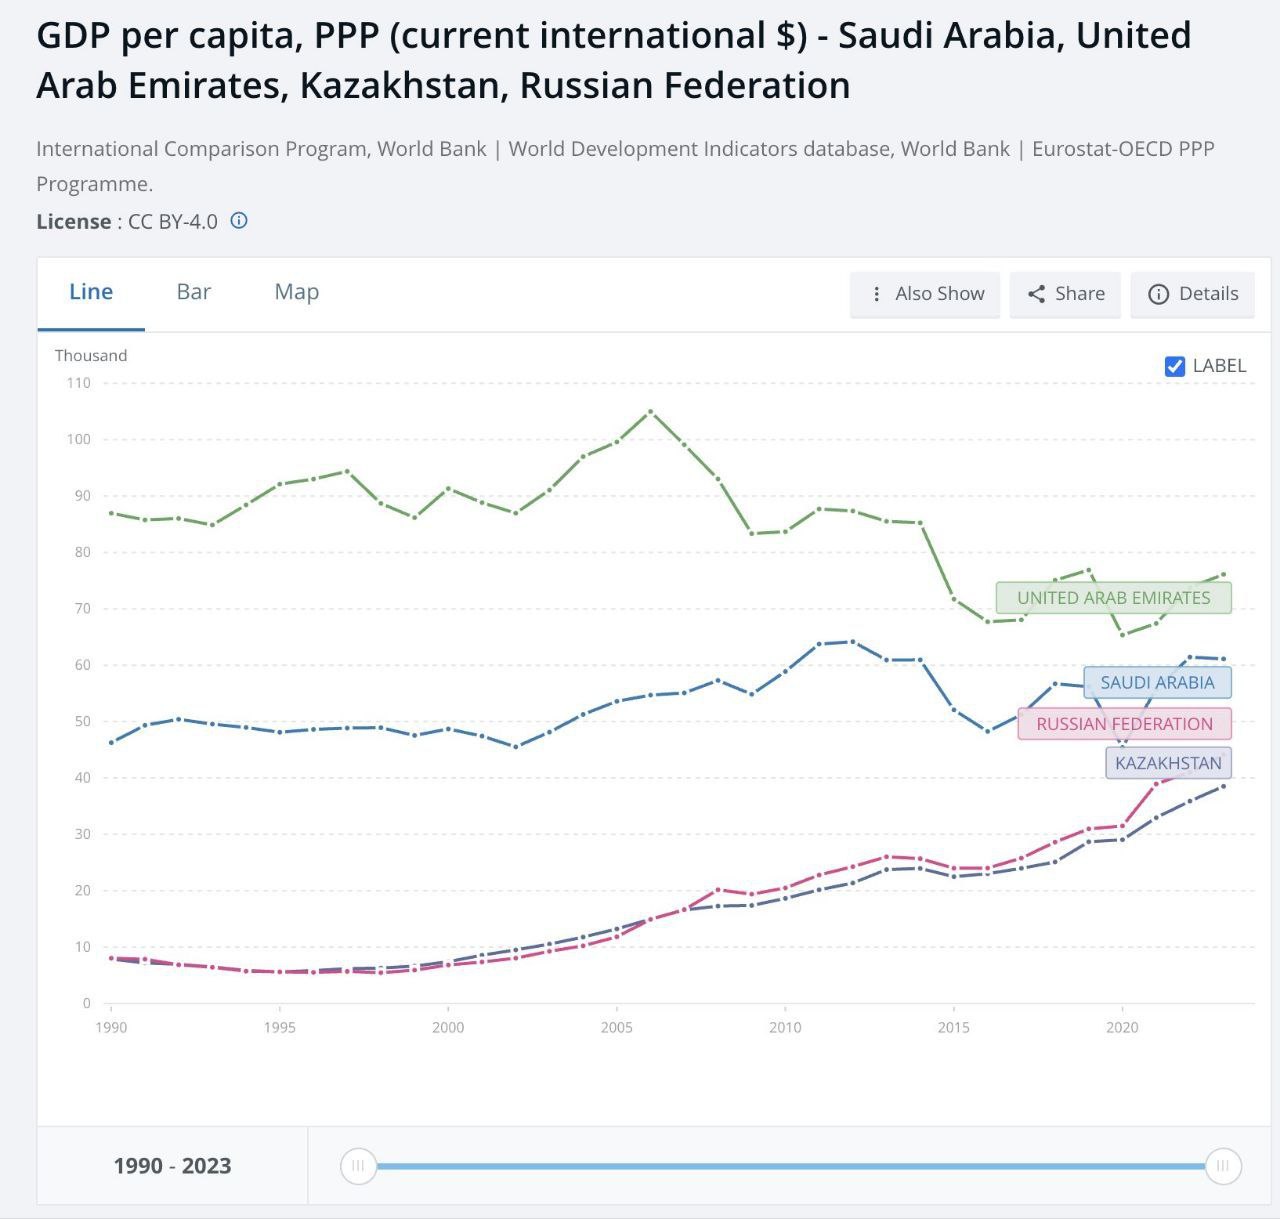Uncheck the LABEL checkbox
Viewport: 1280px width, 1219px height.
[x=1175, y=366]
